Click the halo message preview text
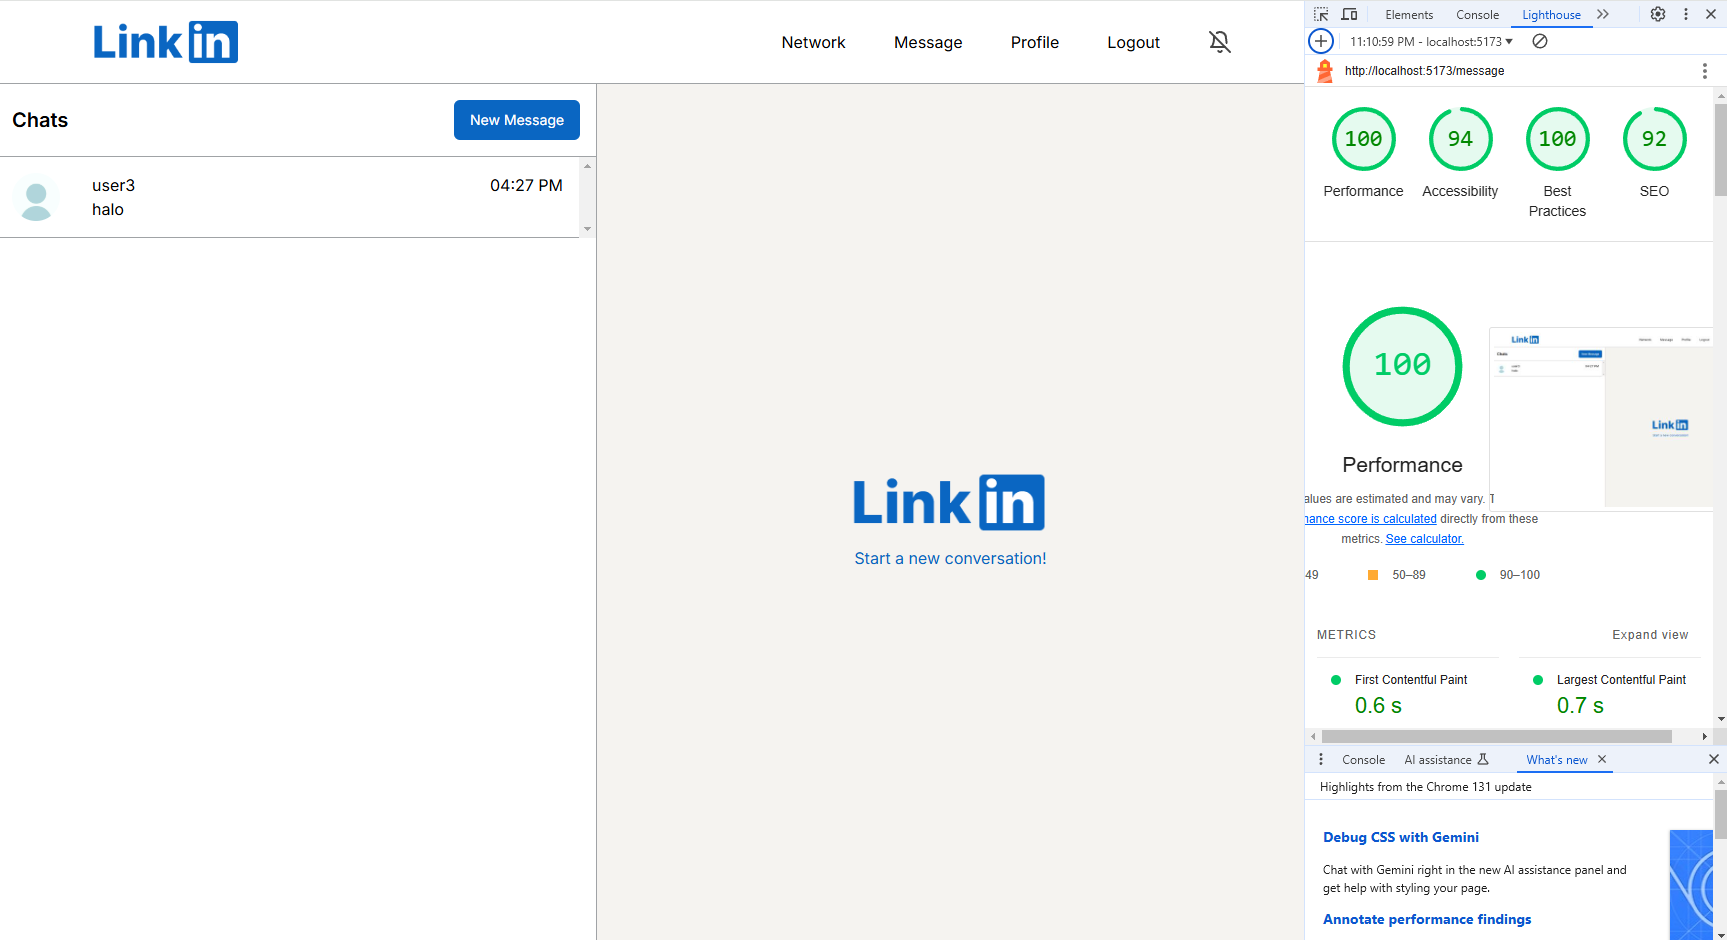The width and height of the screenshot is (1727, 940). point(108,209)
